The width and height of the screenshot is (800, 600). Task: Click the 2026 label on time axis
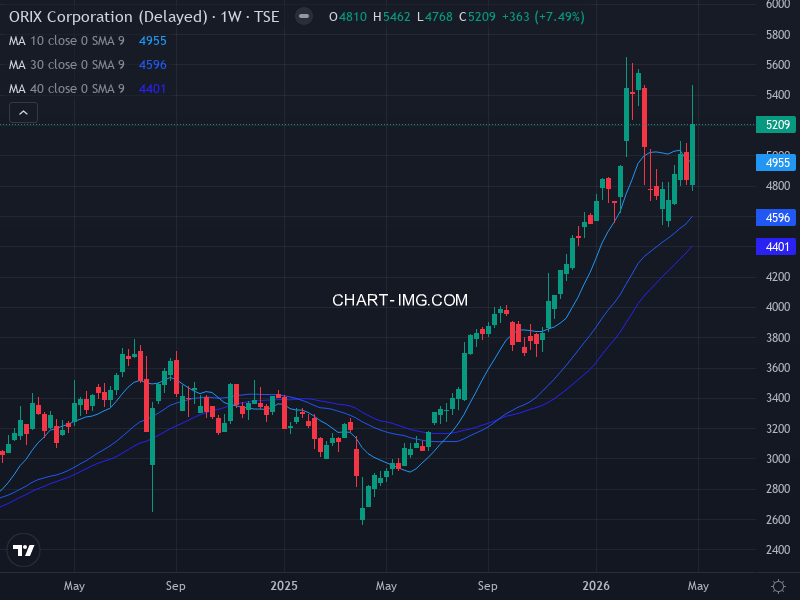tap(596, 586)
